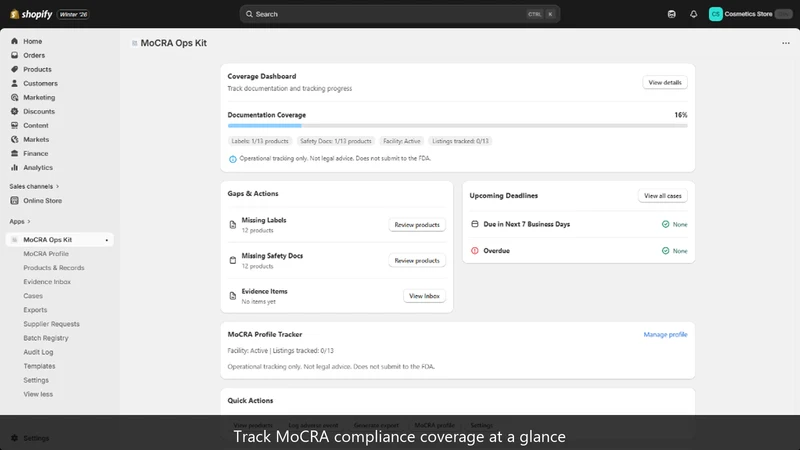800x450 pixels.
Task: Click the Evidence Items file icon
Action: coord(233,296)
